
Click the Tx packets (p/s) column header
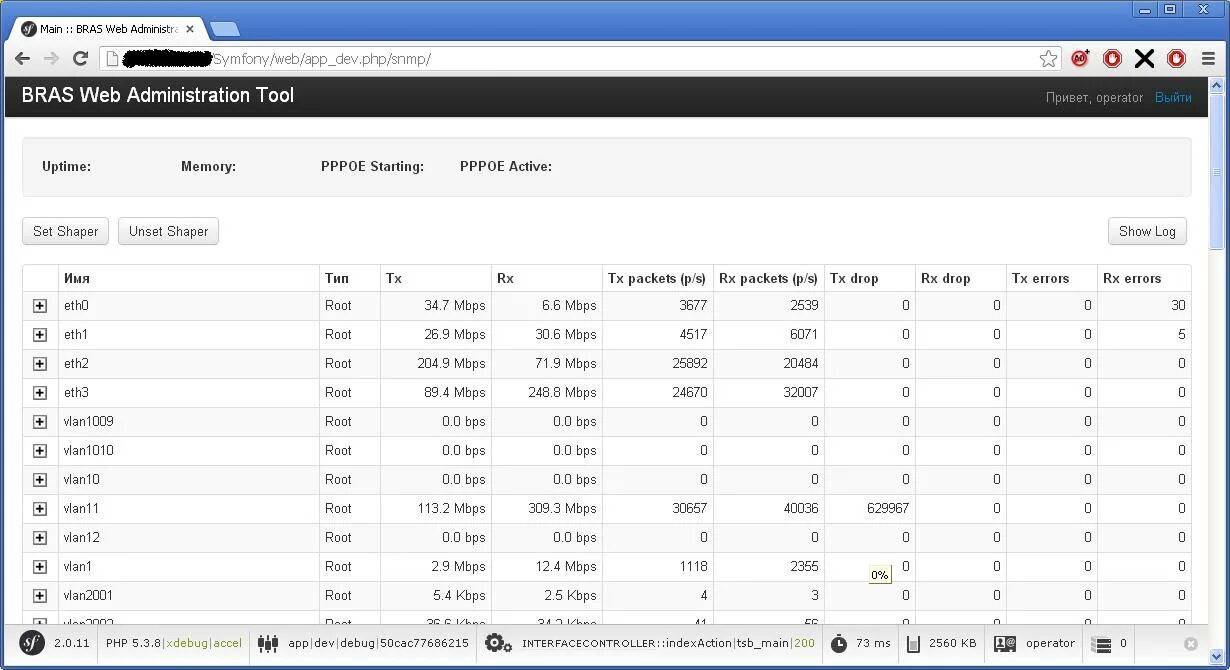tap(657, 279)
